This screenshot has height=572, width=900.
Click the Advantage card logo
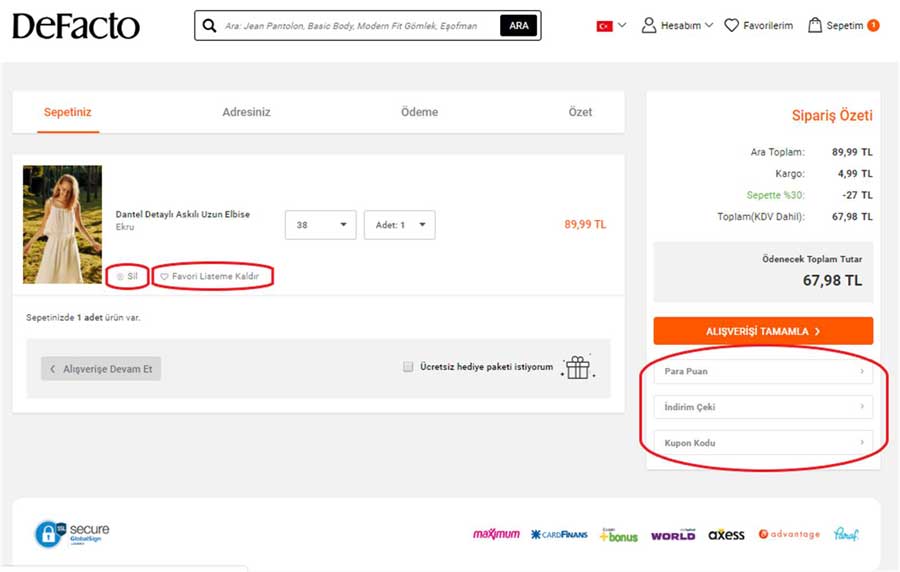[x=789, y=534]
